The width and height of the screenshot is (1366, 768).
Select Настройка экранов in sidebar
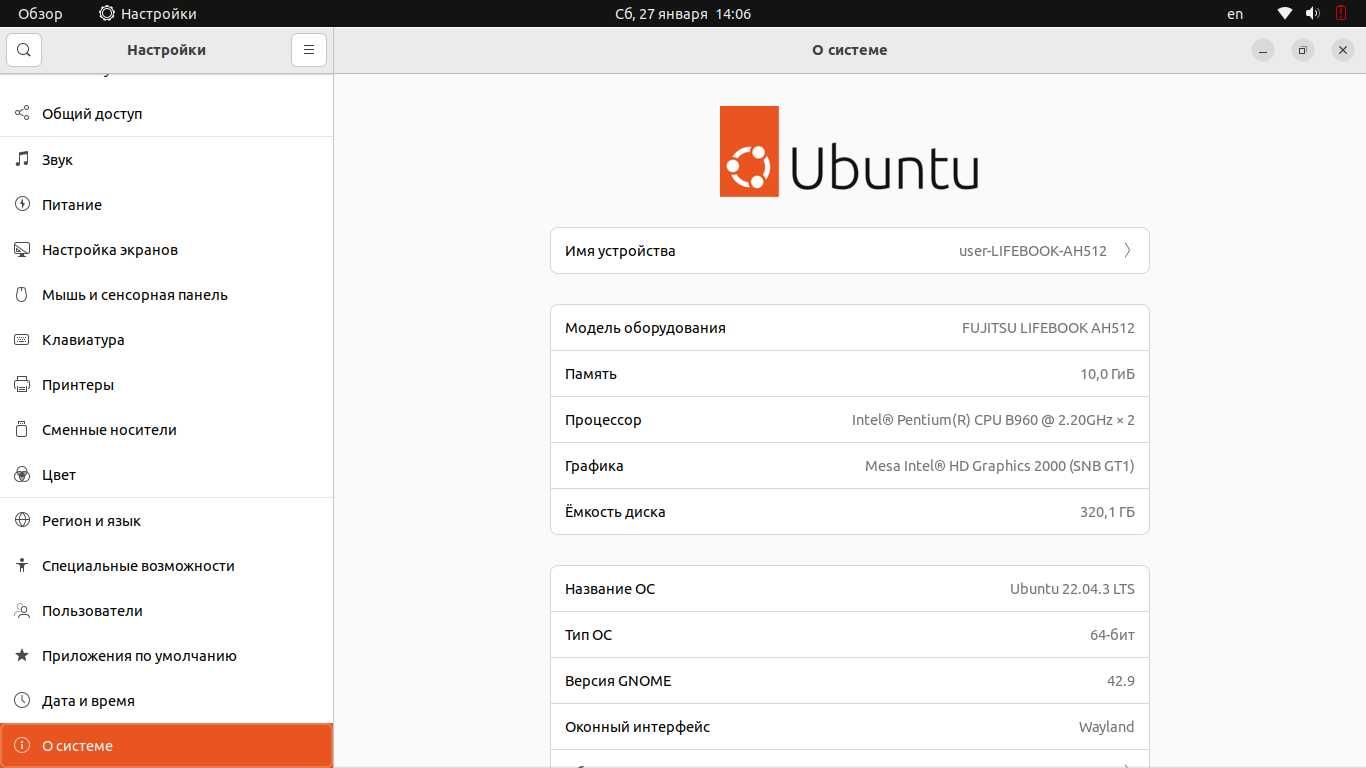point(166,249)
